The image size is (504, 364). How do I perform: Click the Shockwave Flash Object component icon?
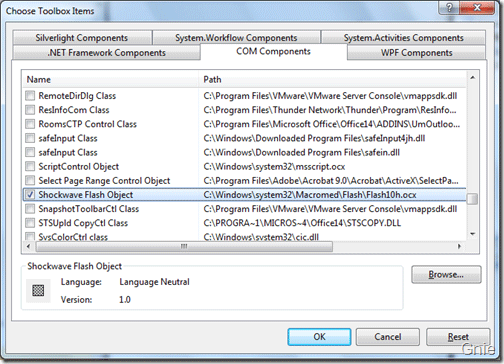38,290
